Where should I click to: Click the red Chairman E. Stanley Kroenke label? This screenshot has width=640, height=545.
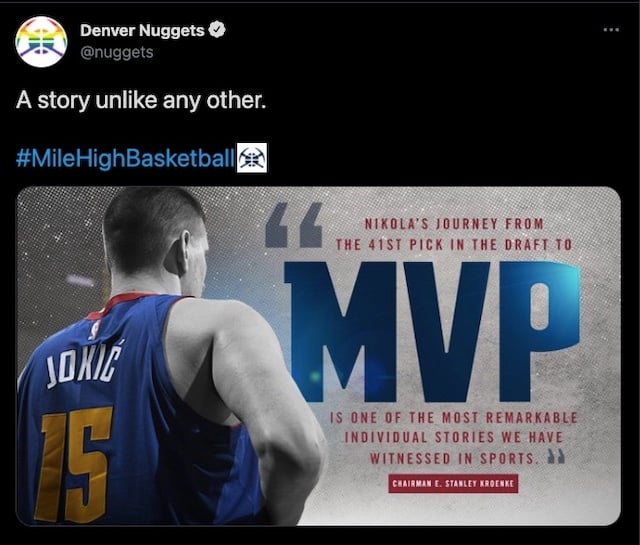point(453,484)
